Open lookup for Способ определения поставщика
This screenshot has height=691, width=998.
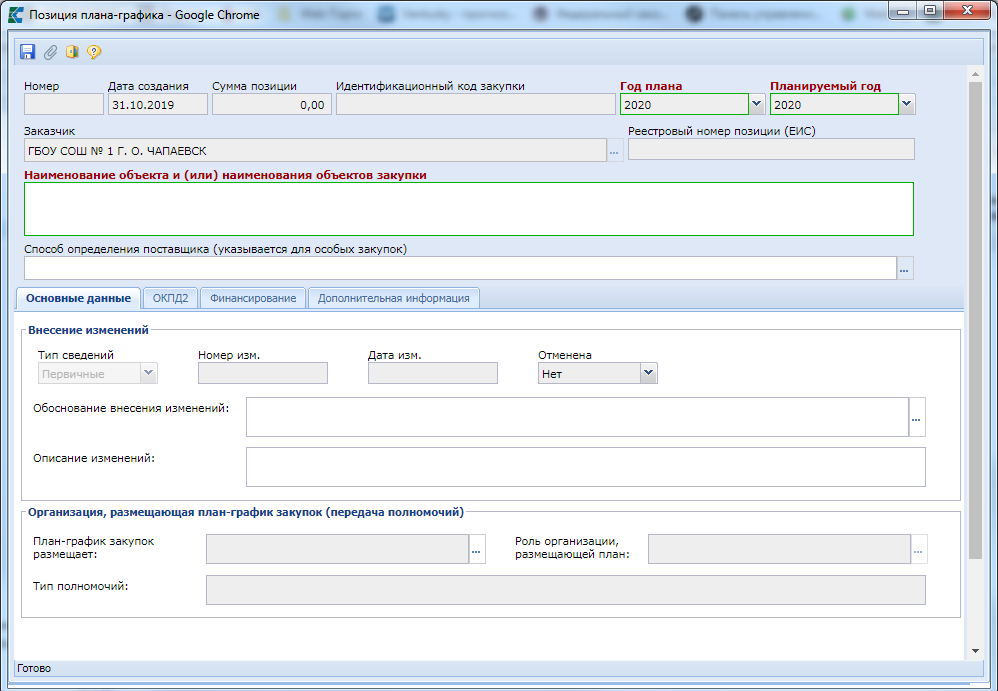pos(905,268)
